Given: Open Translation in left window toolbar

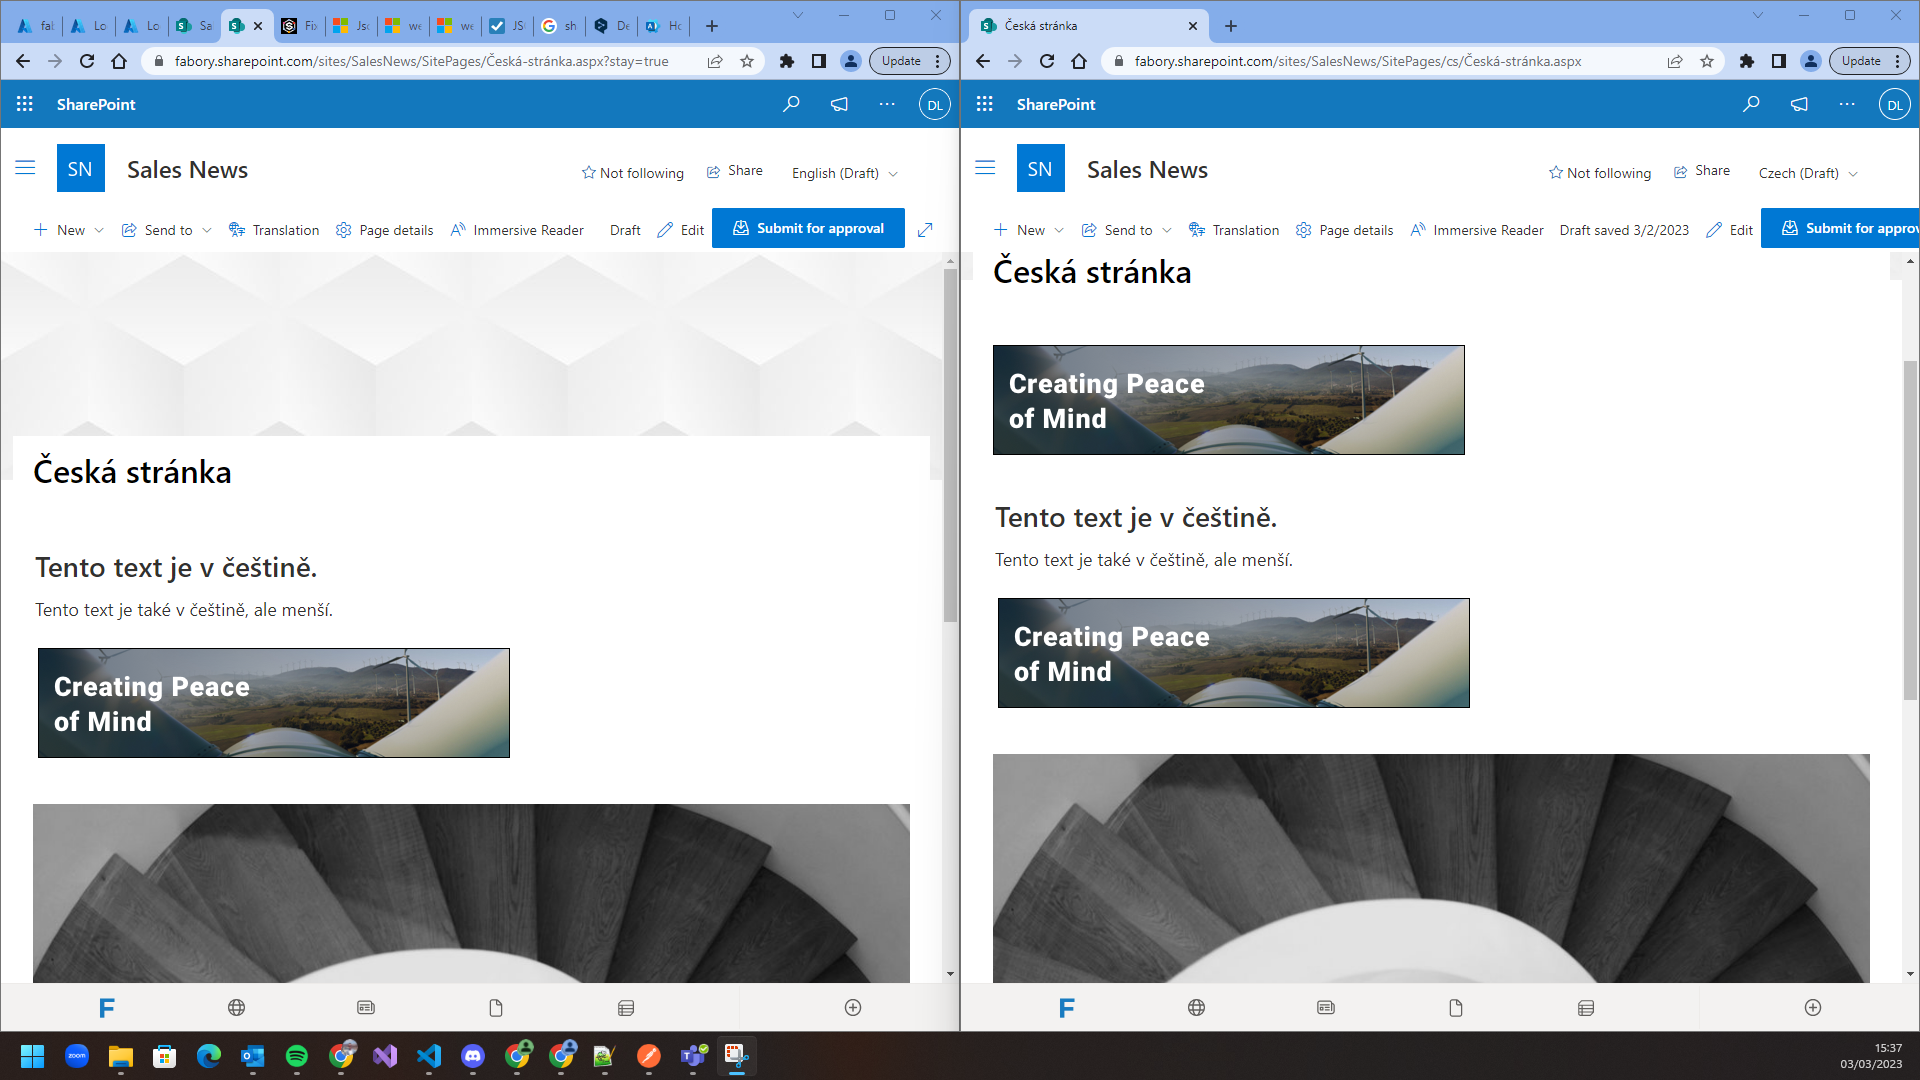Looking at the screenshot, I should point(274,230).
